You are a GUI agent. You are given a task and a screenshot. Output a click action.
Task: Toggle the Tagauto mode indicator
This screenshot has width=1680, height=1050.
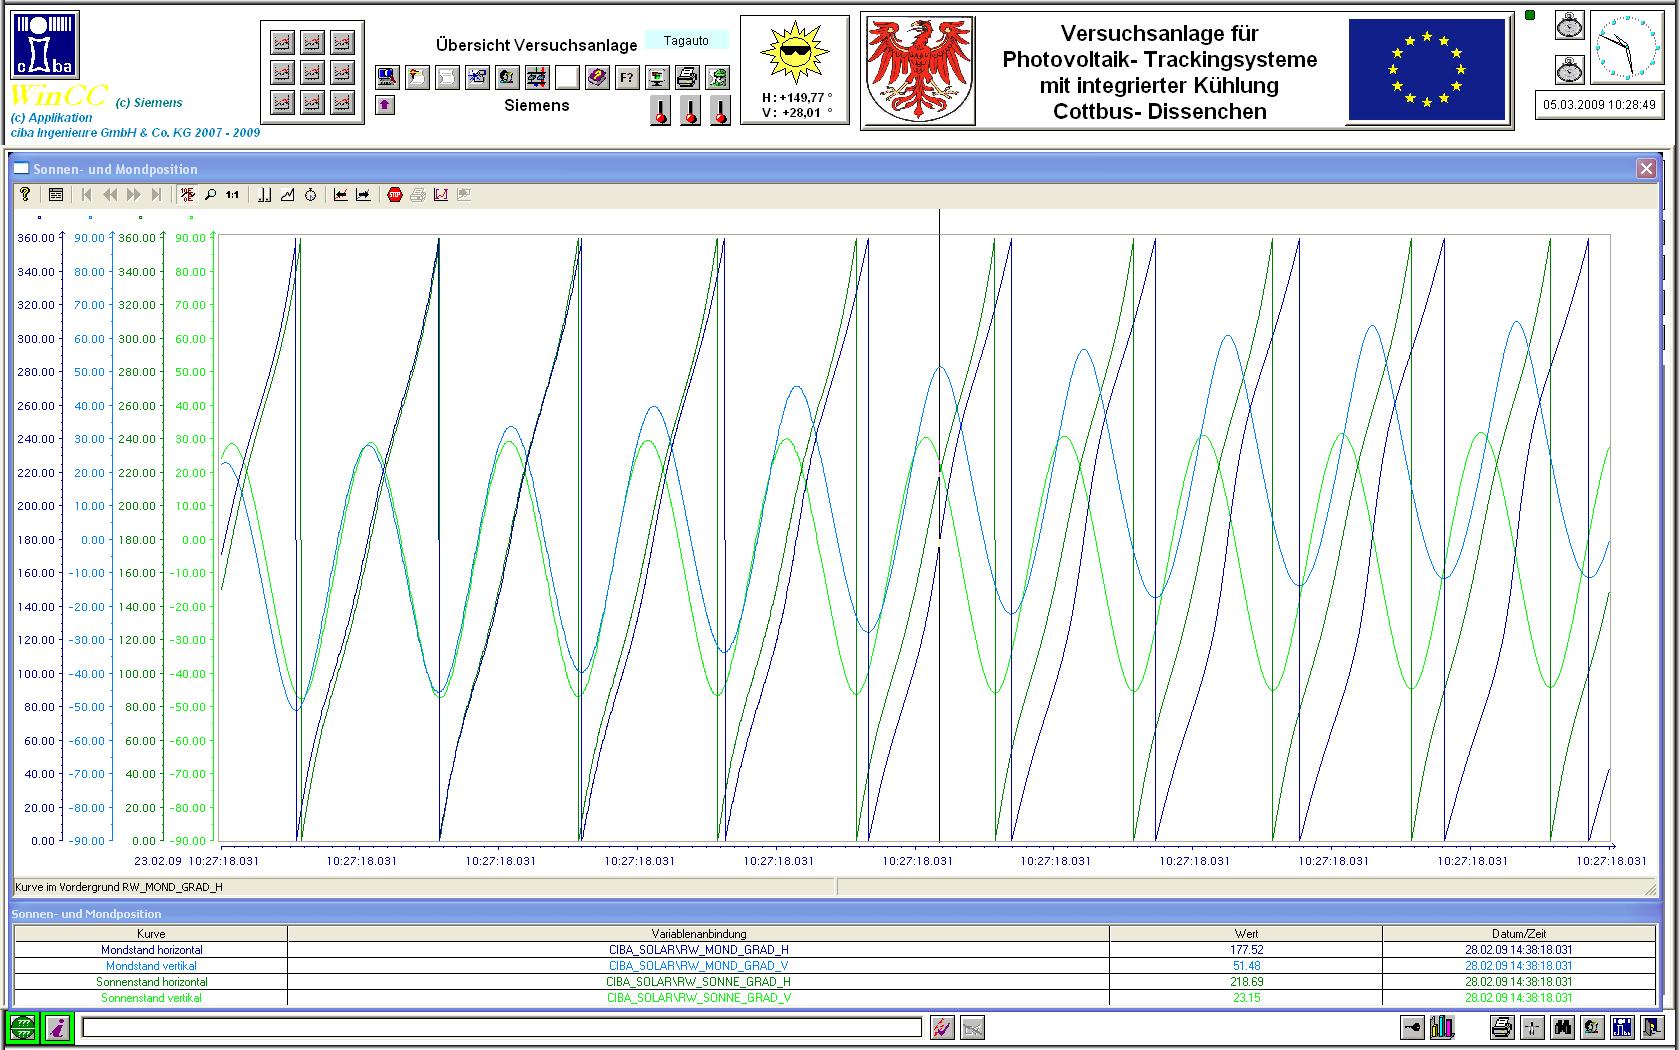pos(686,41)
